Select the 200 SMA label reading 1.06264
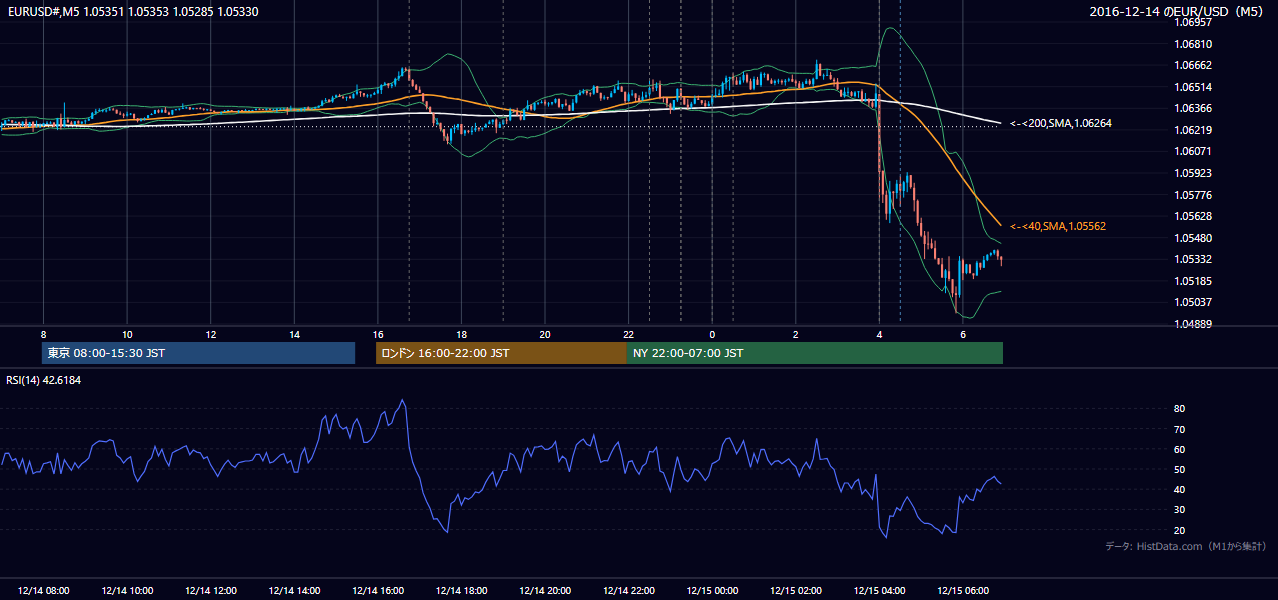This screenshot has width=1278, height=600. tap(1061, 123)
